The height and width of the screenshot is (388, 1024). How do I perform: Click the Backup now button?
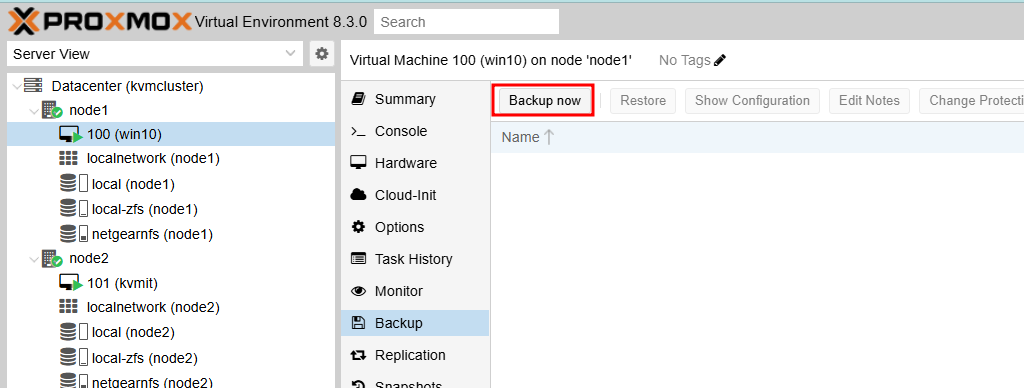coord(545,101)
